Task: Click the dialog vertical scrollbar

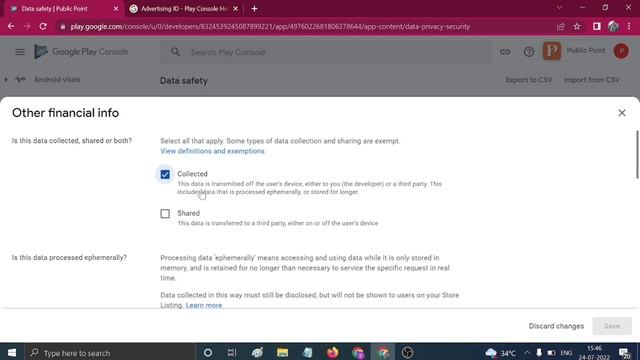Action: tap(637, 154)
